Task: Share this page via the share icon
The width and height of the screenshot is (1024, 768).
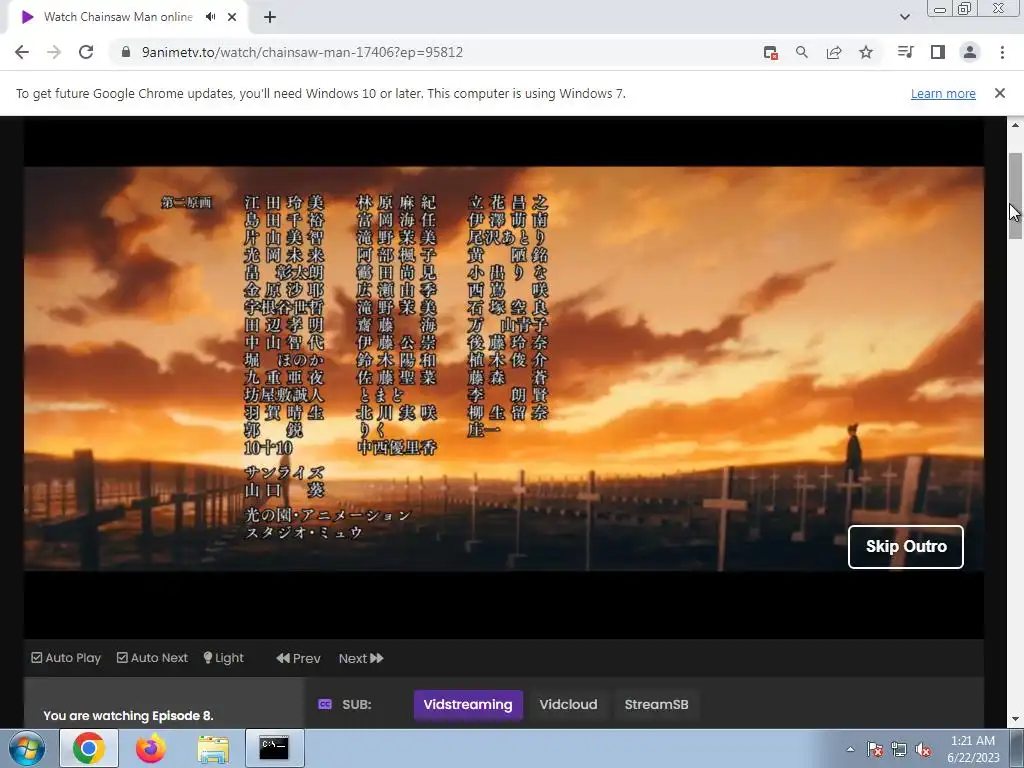Action: click(x=834, y=52)
